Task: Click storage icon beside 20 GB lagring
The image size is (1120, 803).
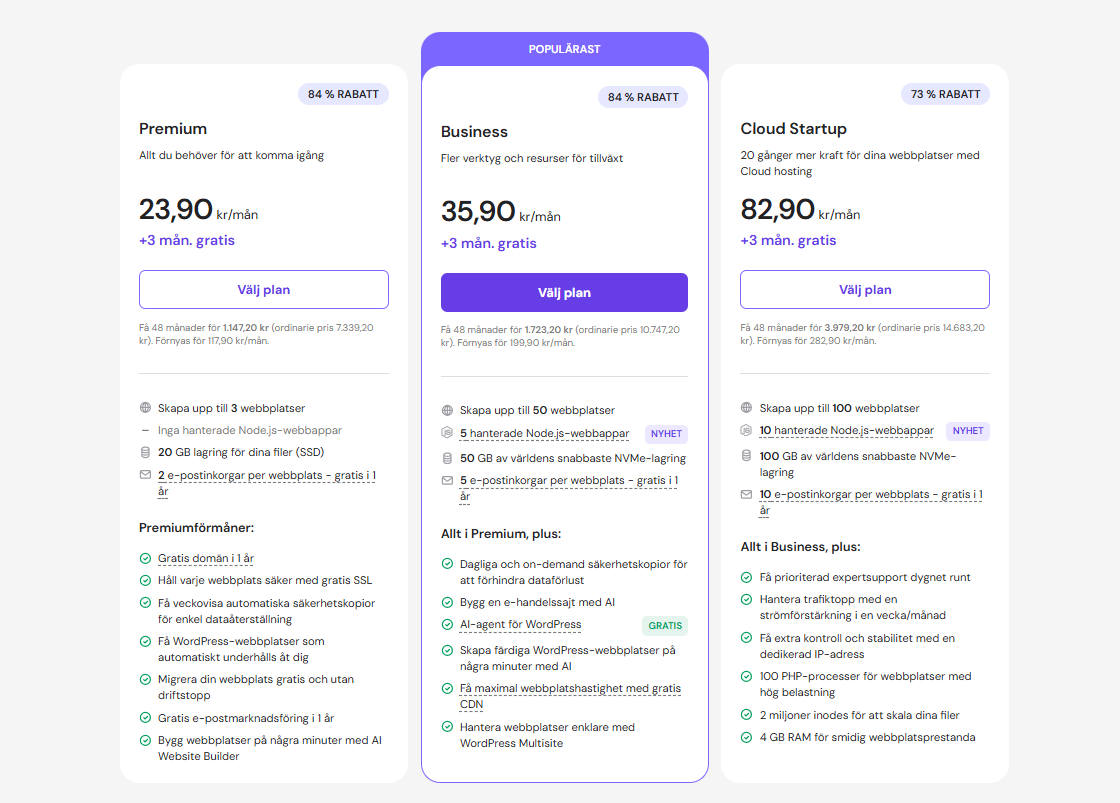Action: 145,452
